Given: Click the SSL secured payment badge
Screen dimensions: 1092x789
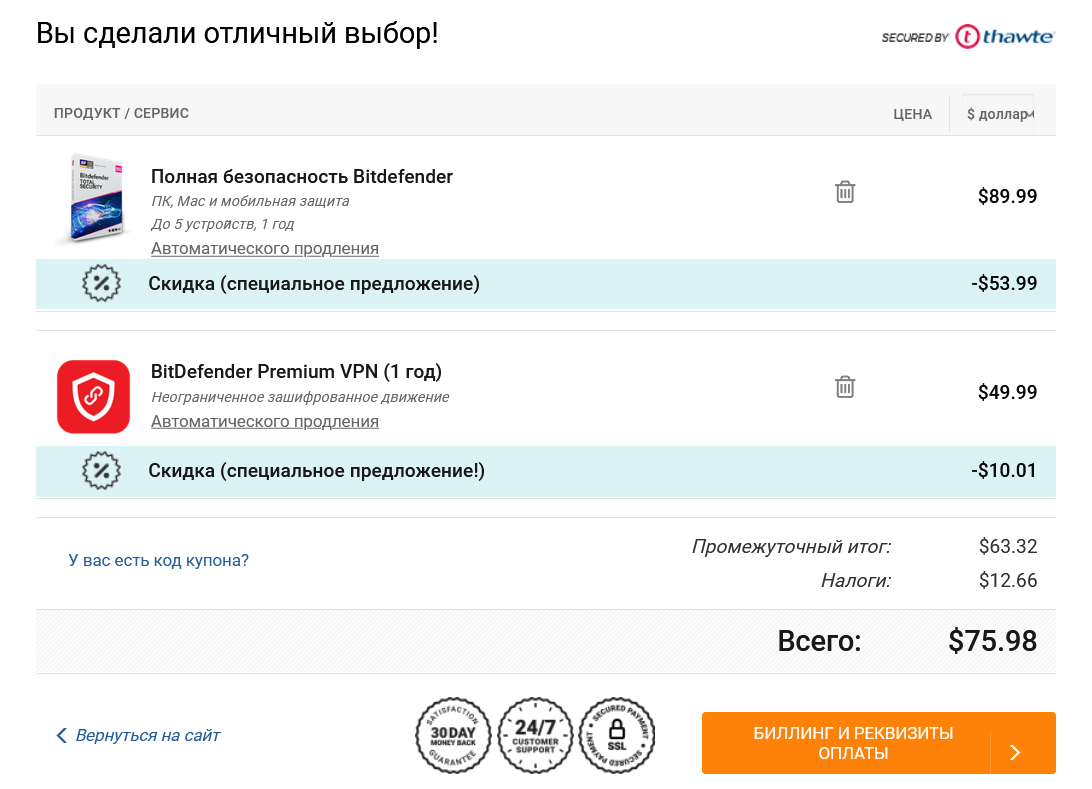Looking at the screenshot, I should pos(616,735).
